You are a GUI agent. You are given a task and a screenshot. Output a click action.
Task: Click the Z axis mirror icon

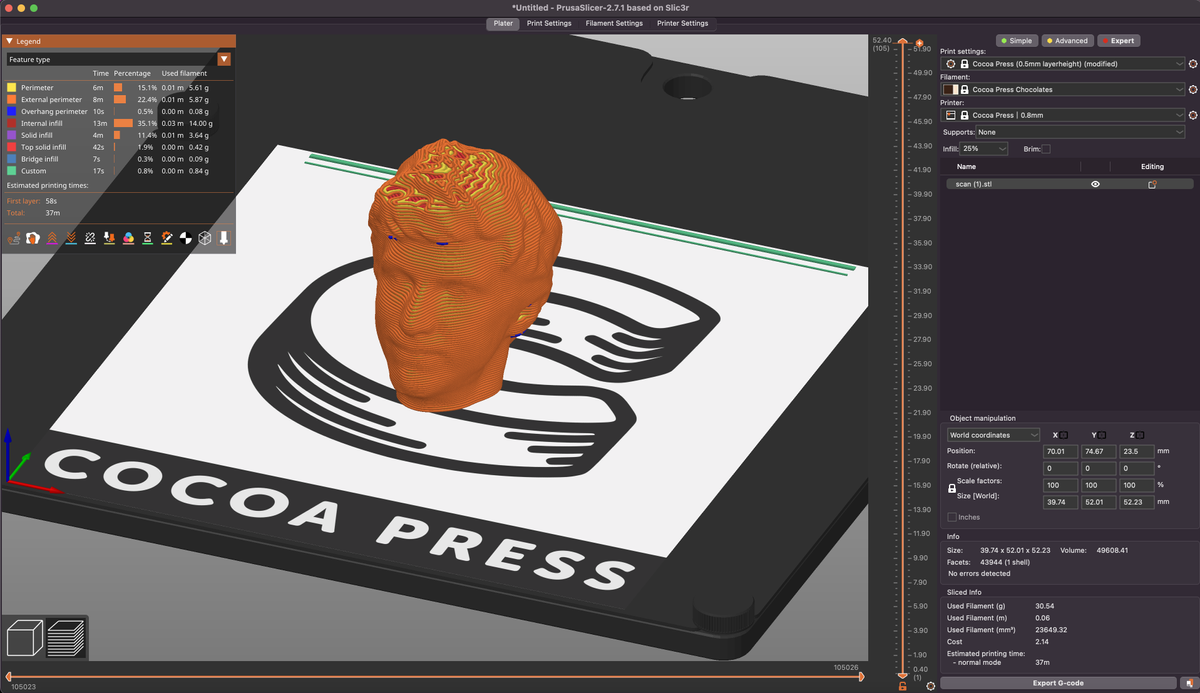(1139, 435)
